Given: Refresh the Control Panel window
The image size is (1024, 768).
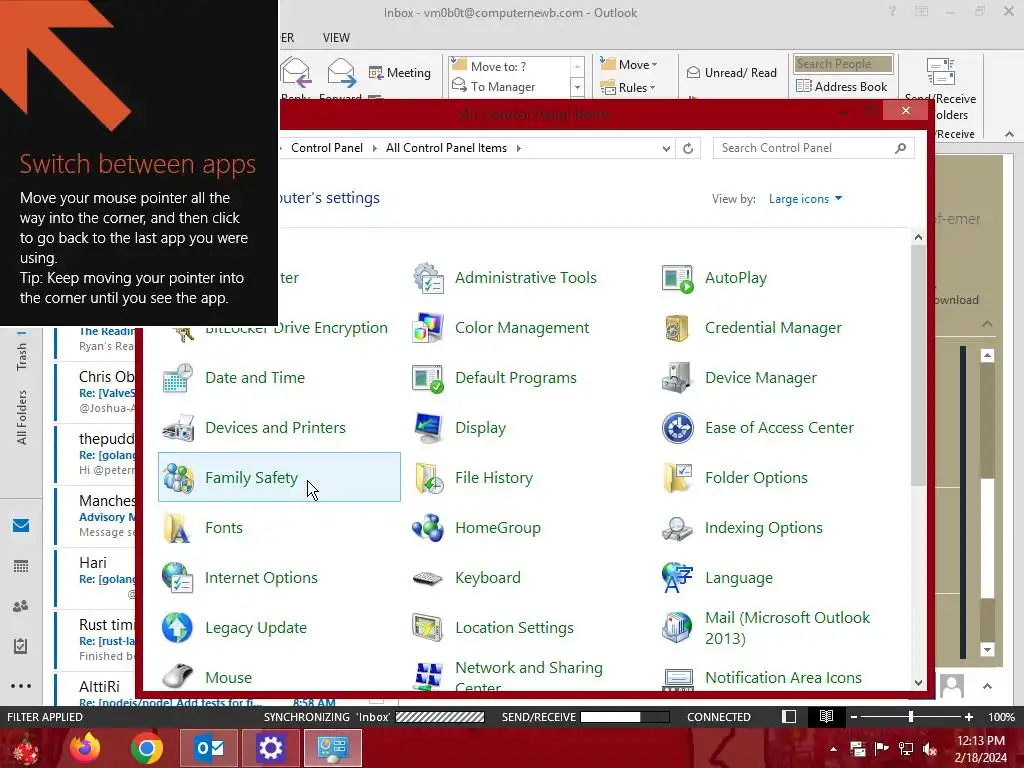Looking at the screenshot, I should click(688, 149).
